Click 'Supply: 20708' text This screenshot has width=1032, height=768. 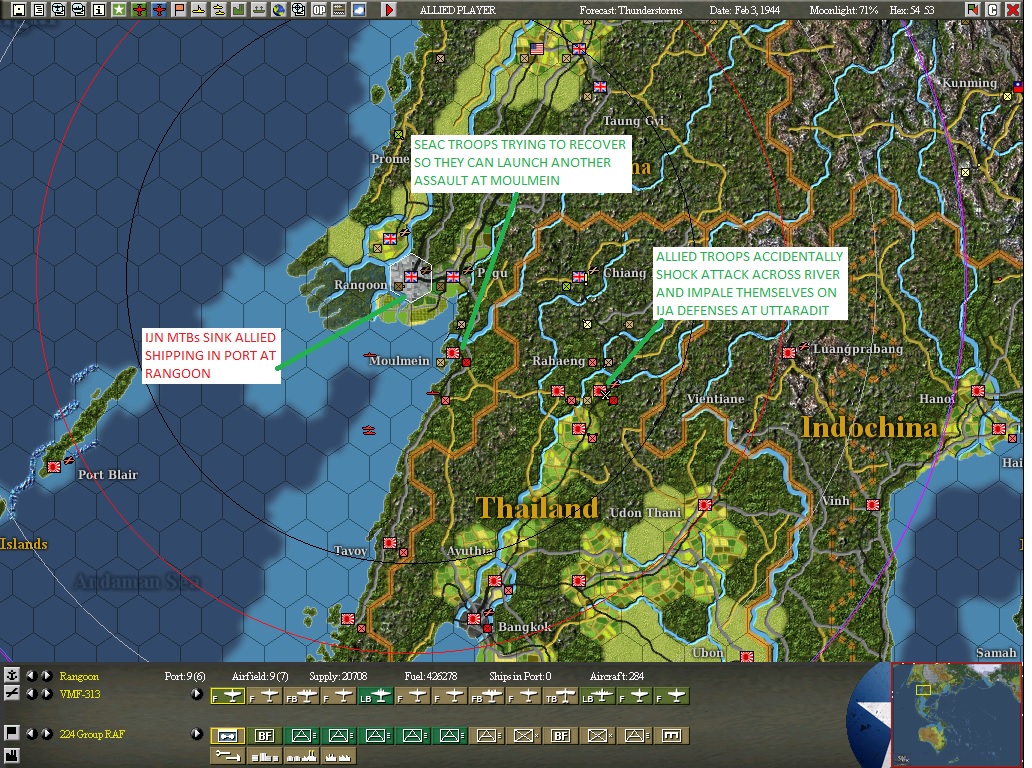[x=338, y=677]
